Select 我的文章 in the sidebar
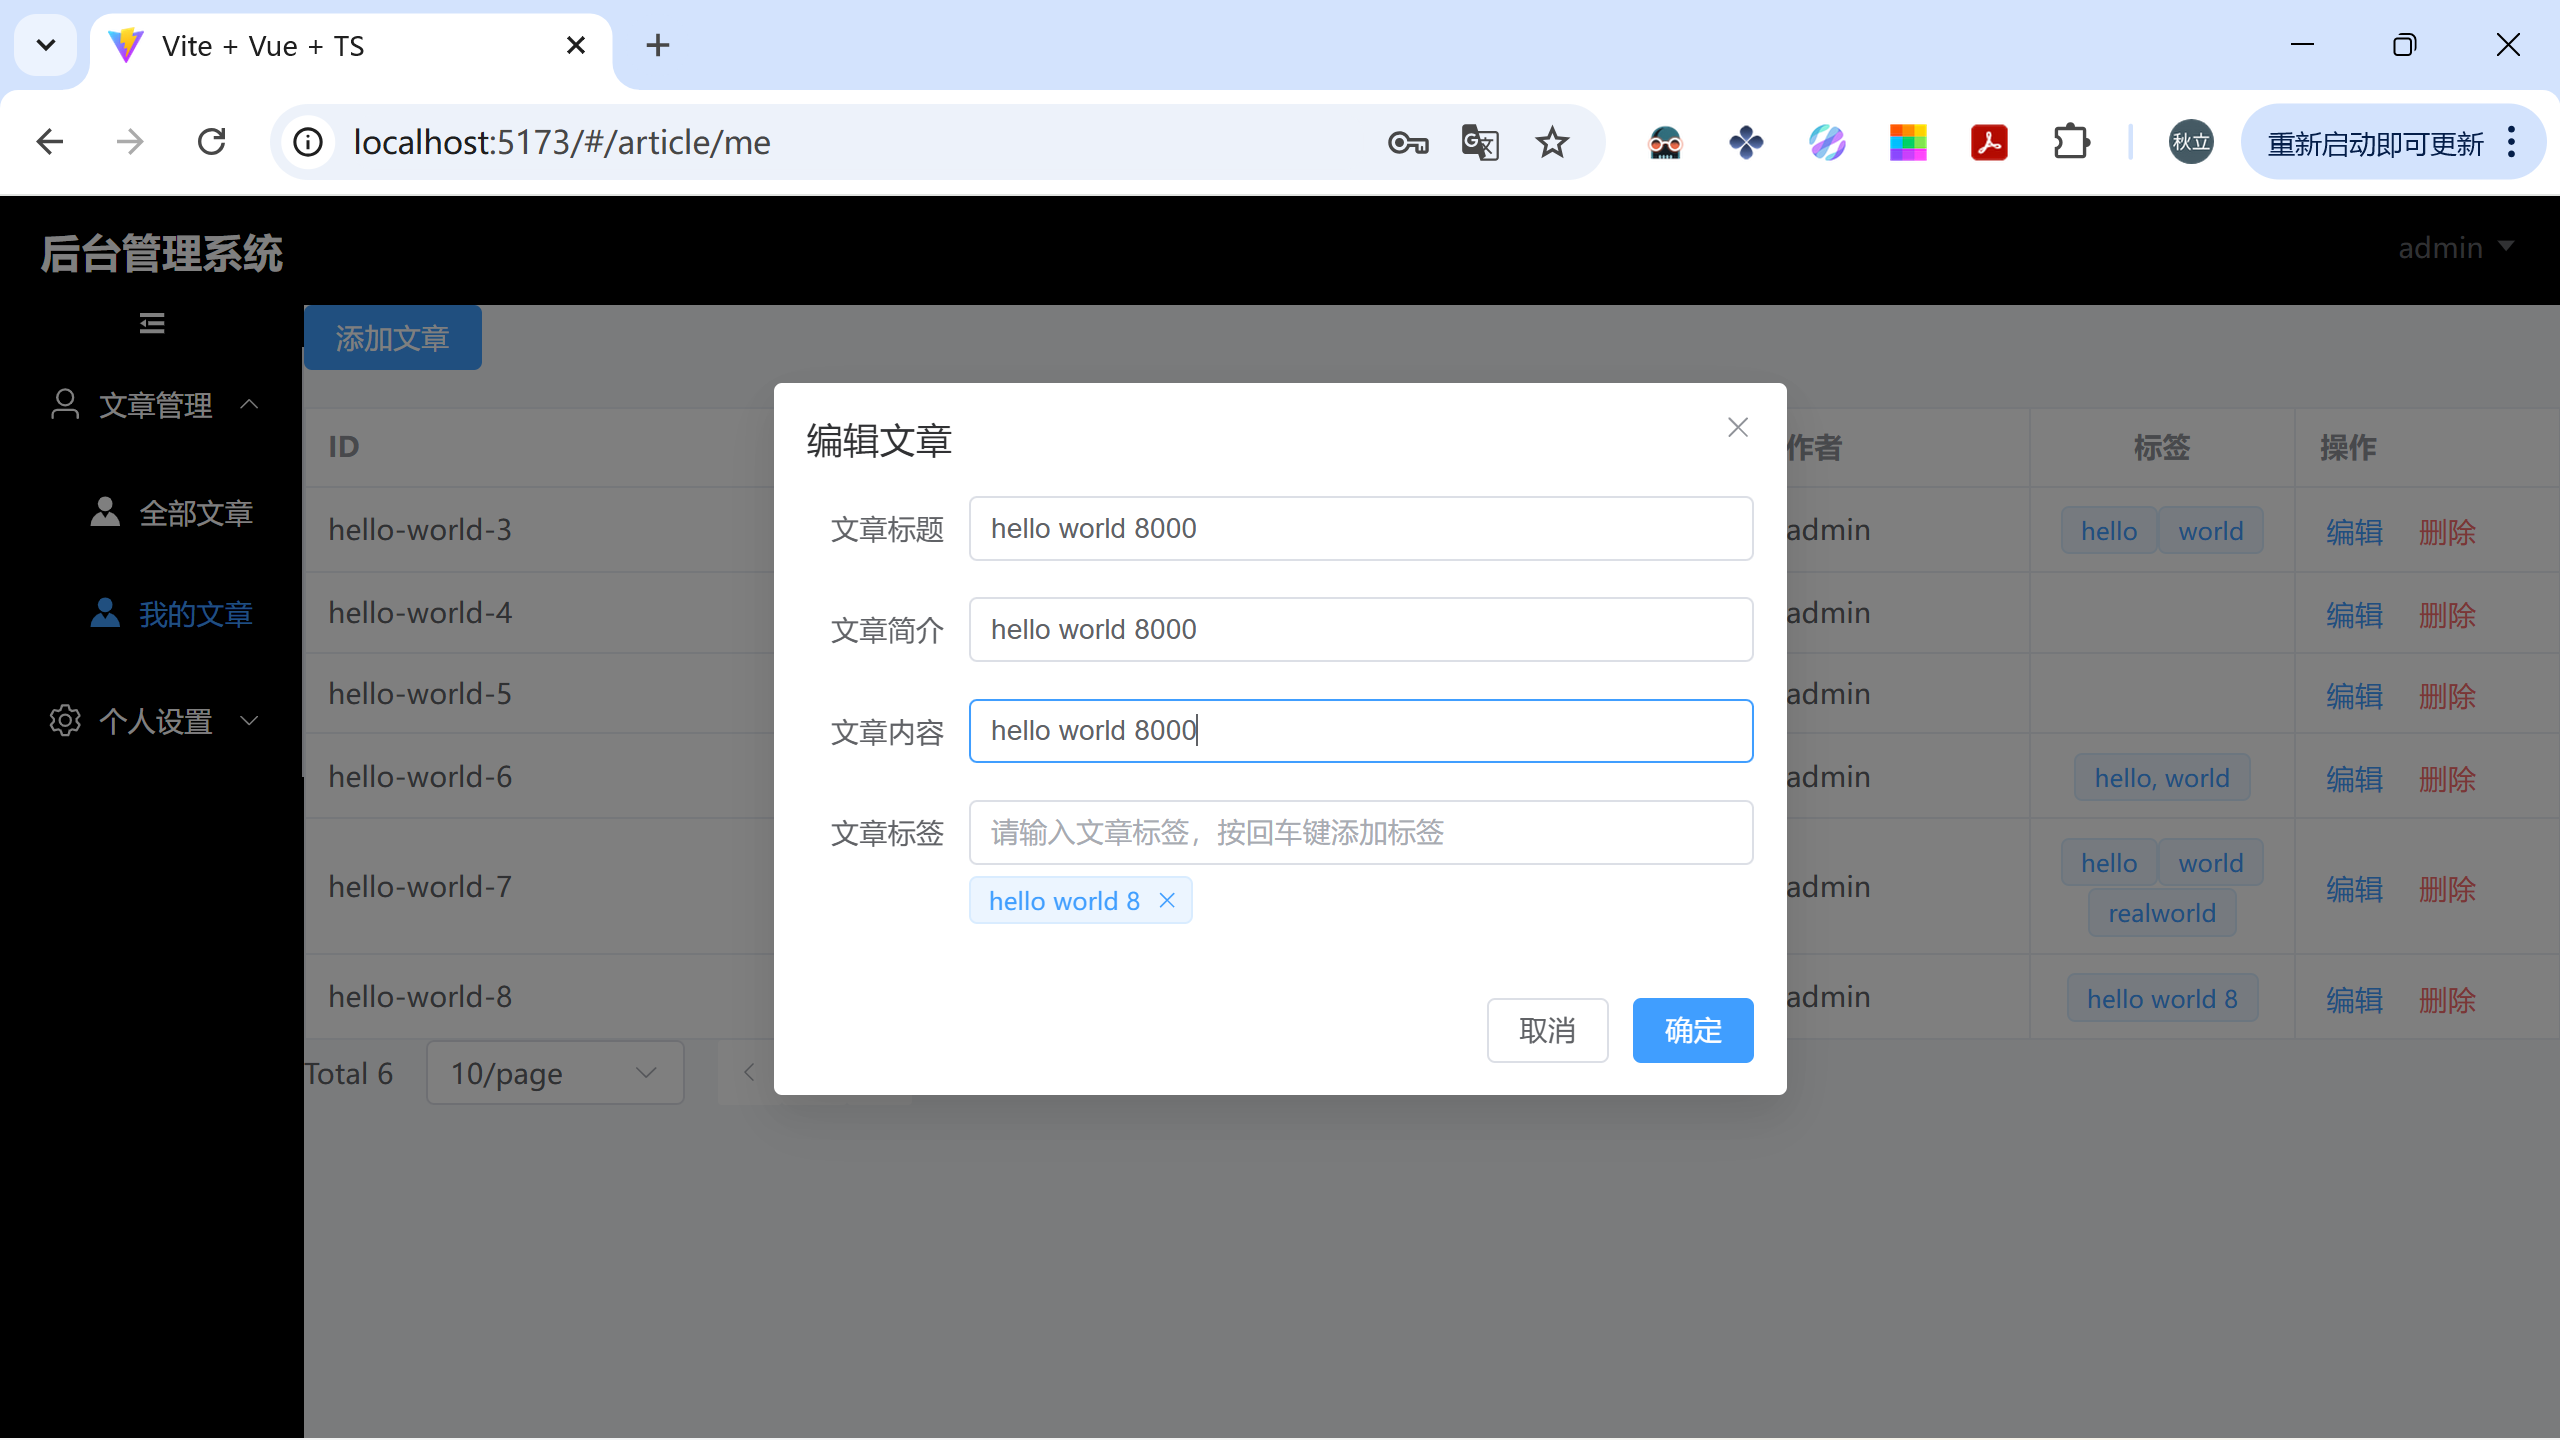 point(195,614)
